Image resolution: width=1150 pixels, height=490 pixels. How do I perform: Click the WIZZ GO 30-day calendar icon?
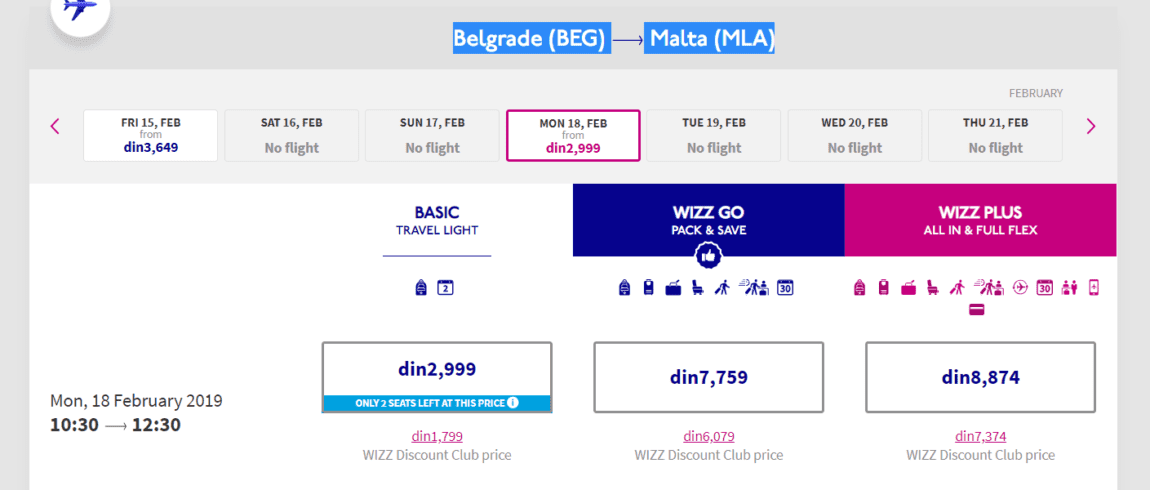coord(785,288)
